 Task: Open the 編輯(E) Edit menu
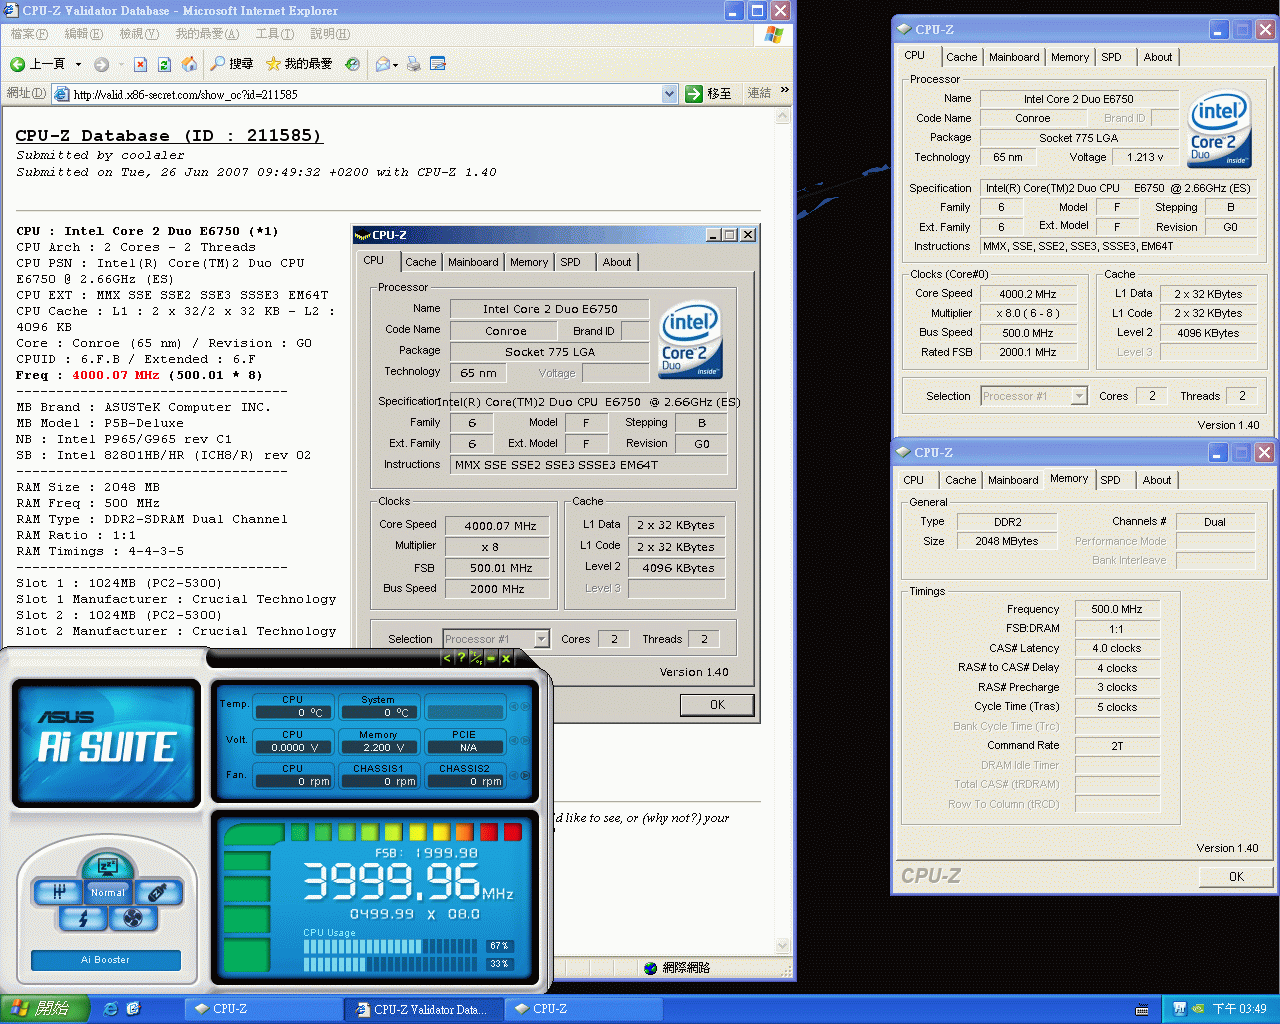point(83,34)
